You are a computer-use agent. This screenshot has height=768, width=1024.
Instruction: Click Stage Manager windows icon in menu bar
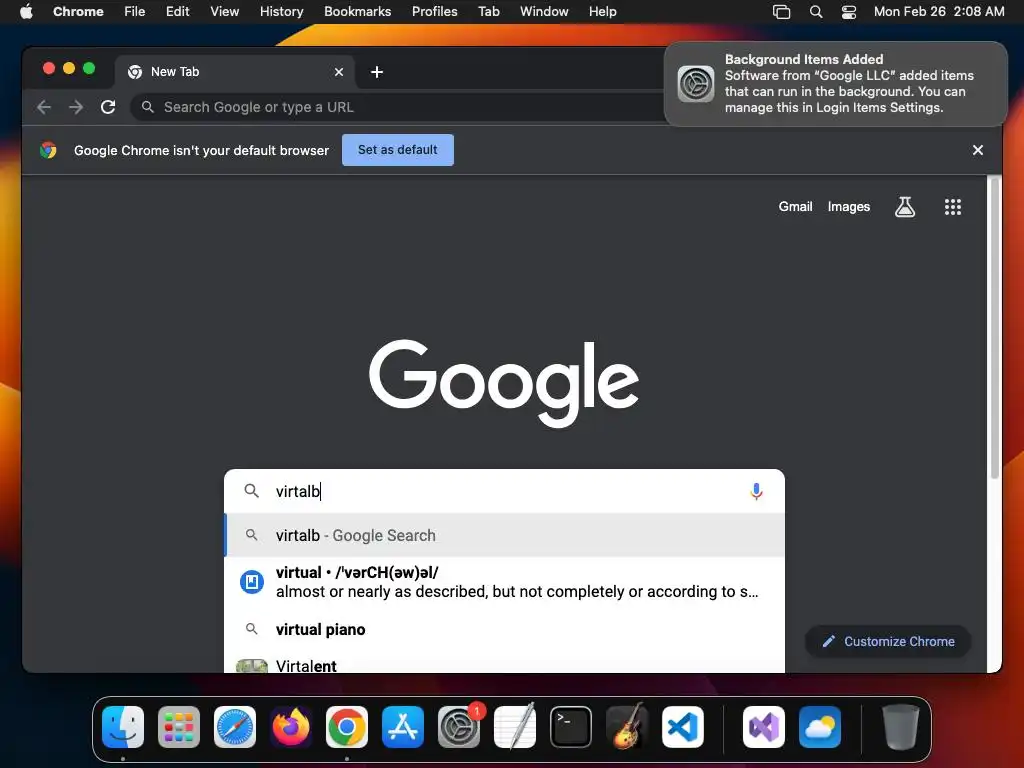tap(781, 12)
